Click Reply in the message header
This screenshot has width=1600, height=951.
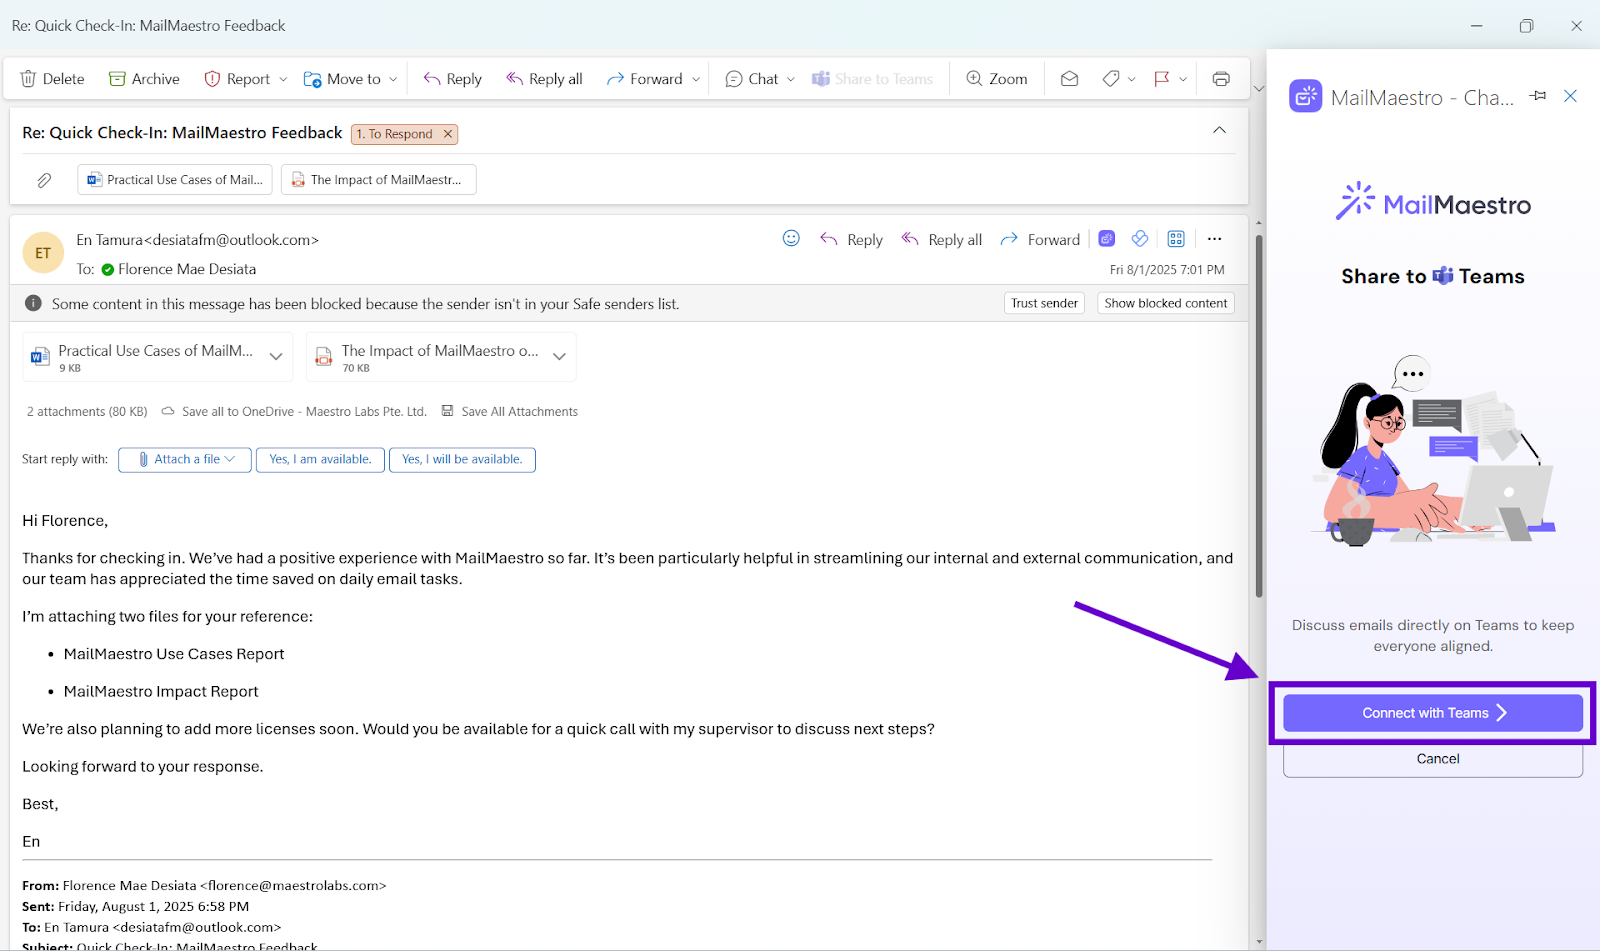pyautogui.click(x=852, y=240)
